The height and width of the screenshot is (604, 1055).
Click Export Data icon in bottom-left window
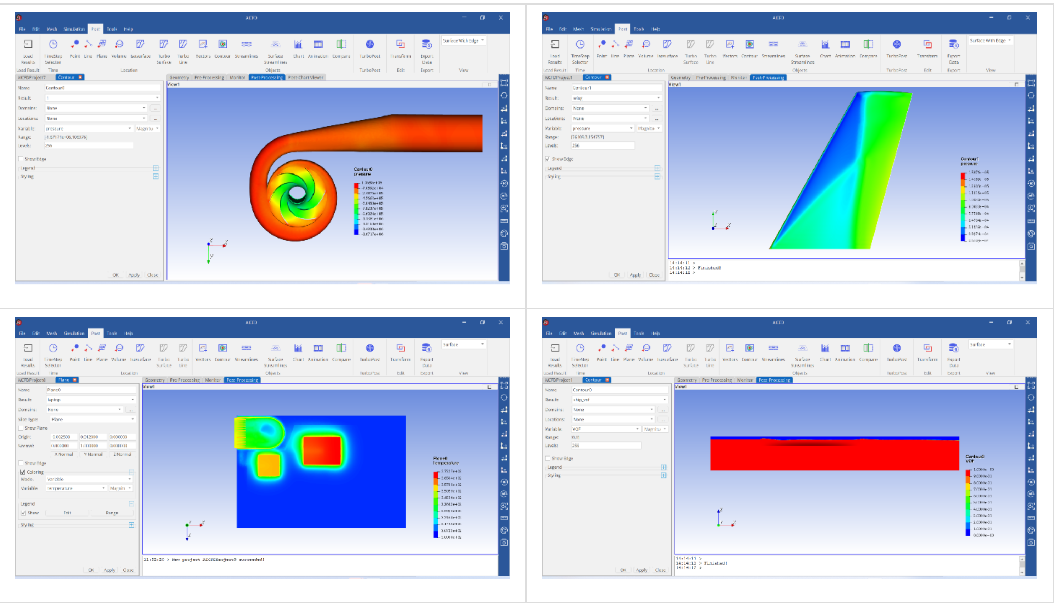click(x=427, y=348)
